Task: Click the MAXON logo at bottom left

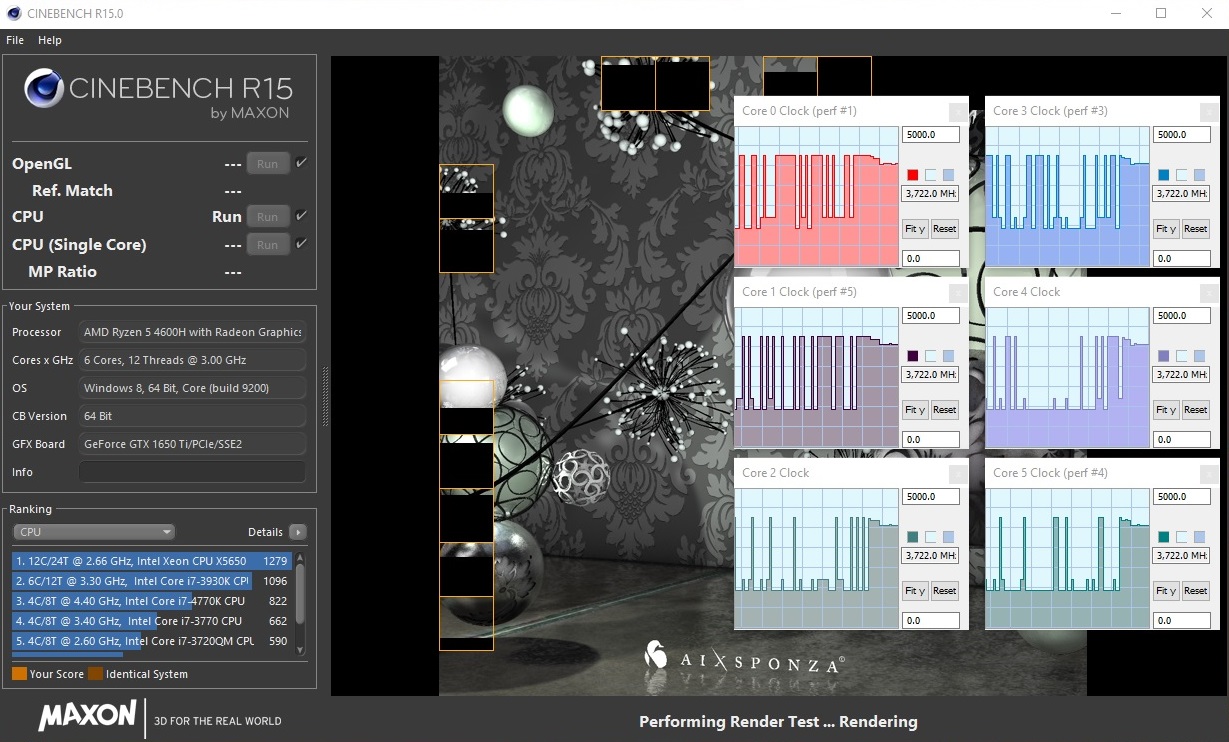Action: (87, 716)
